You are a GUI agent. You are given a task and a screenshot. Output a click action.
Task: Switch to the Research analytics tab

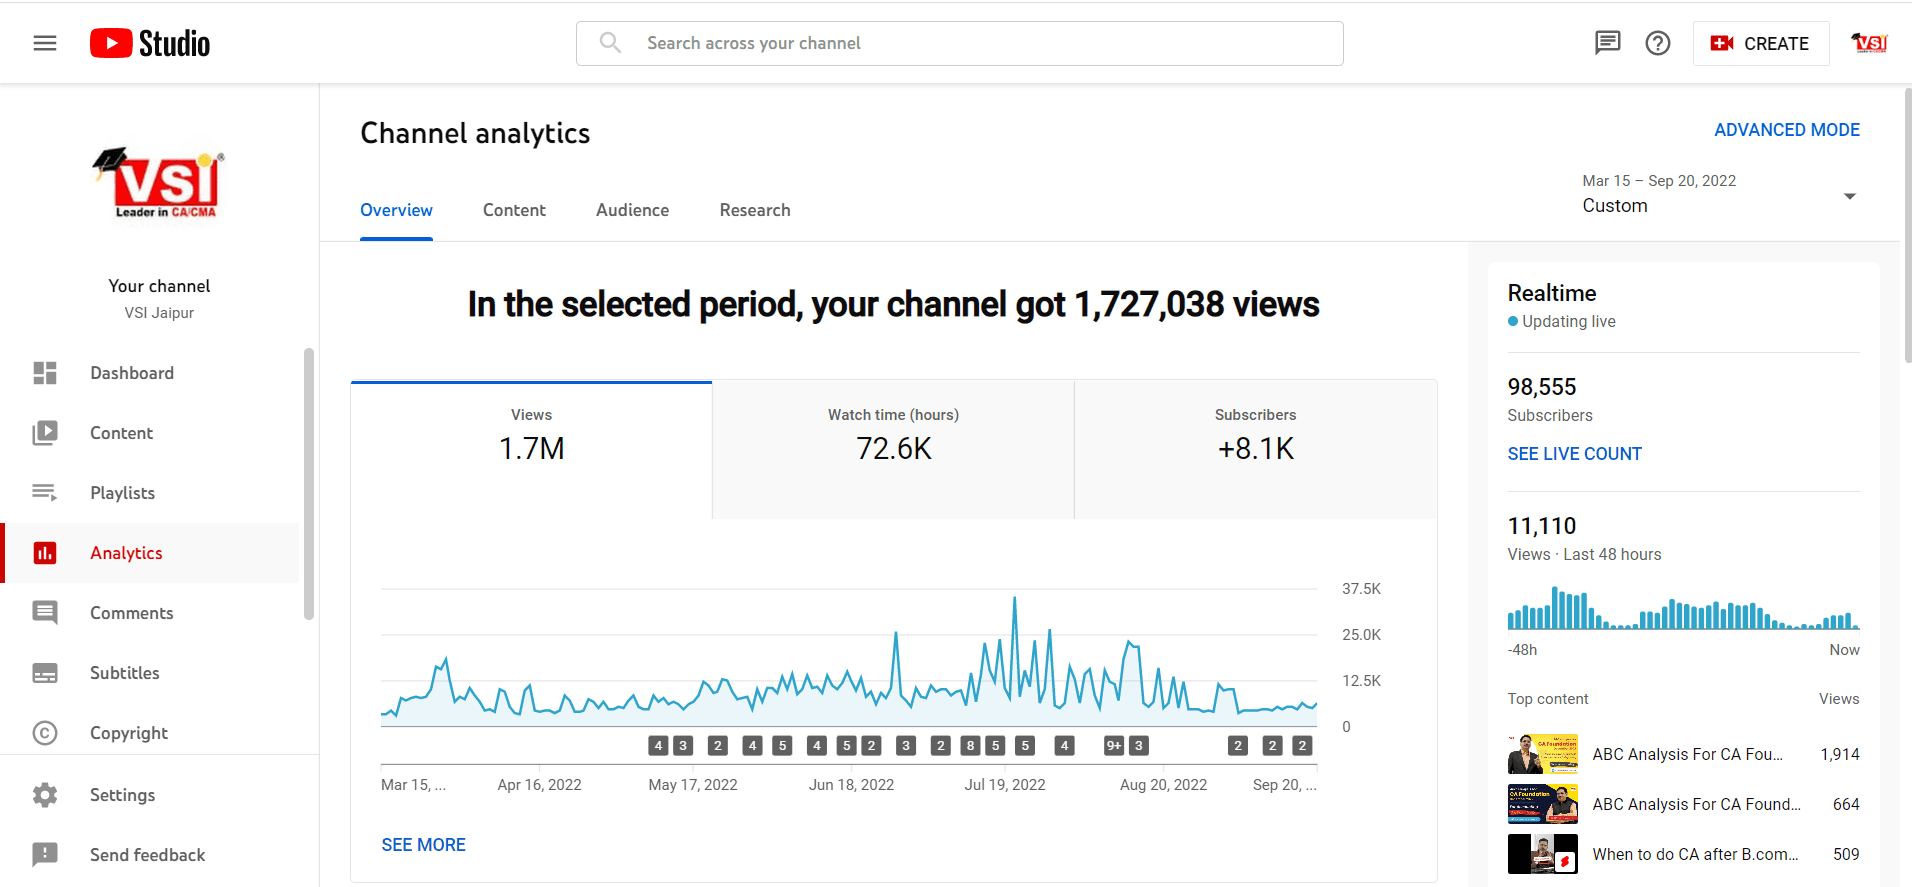(x=755, y=210)
